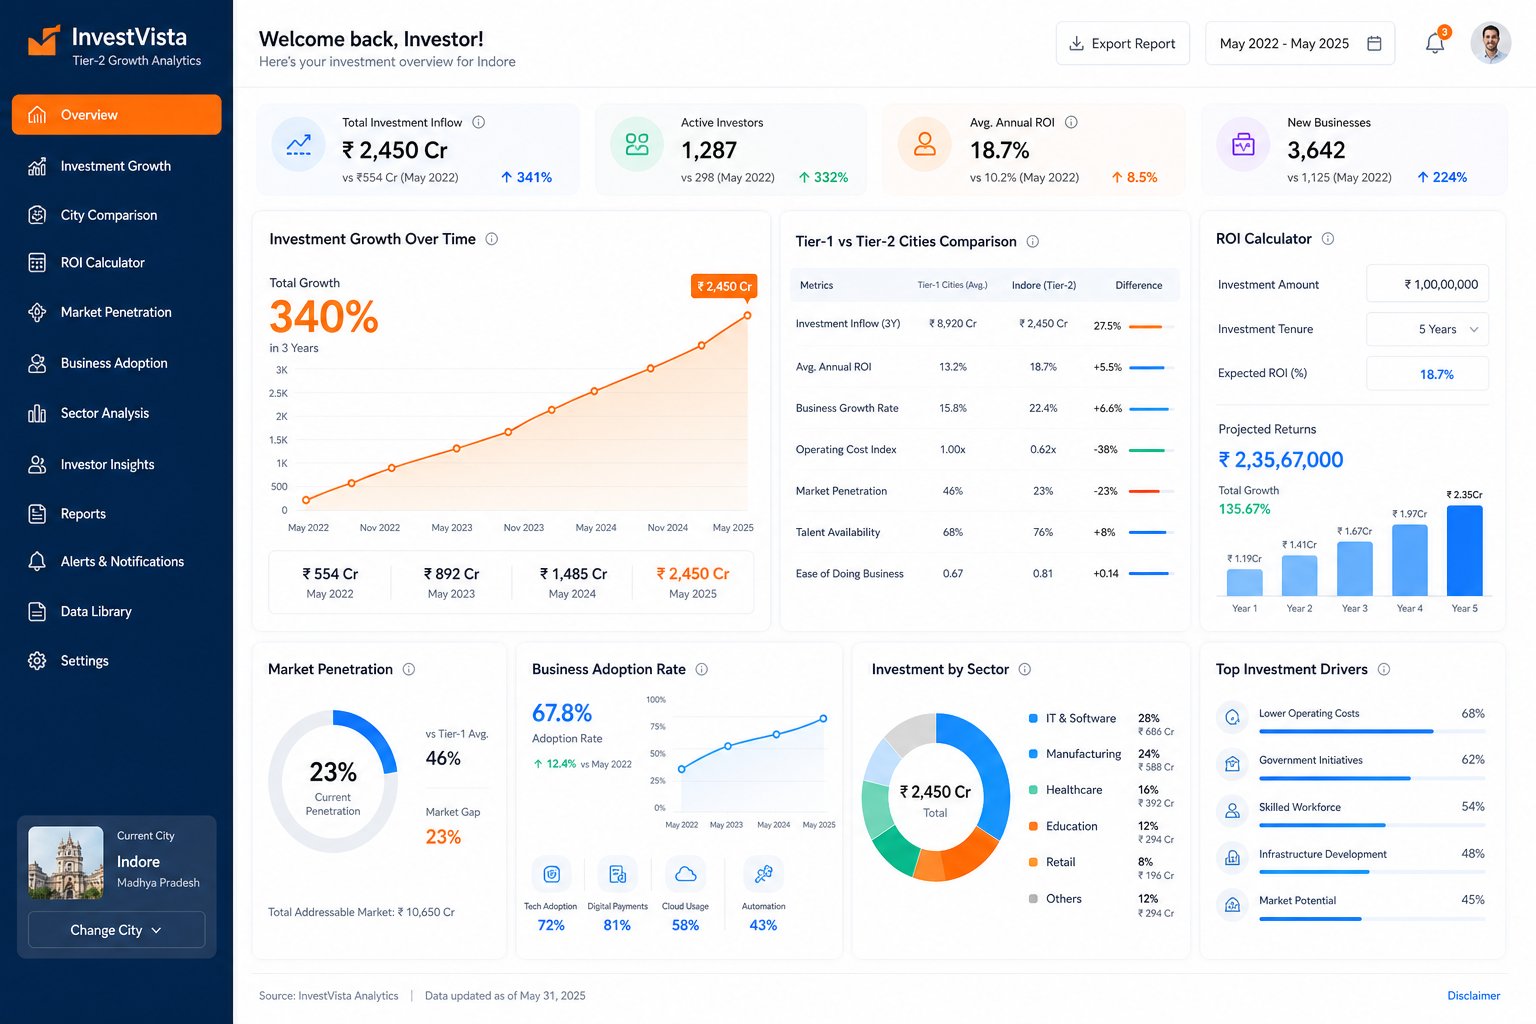The width and height of the screenshot is (1536, 1024).
Task: Click the Government Initiatives driver icon
Action: [x=1232, y=764]
